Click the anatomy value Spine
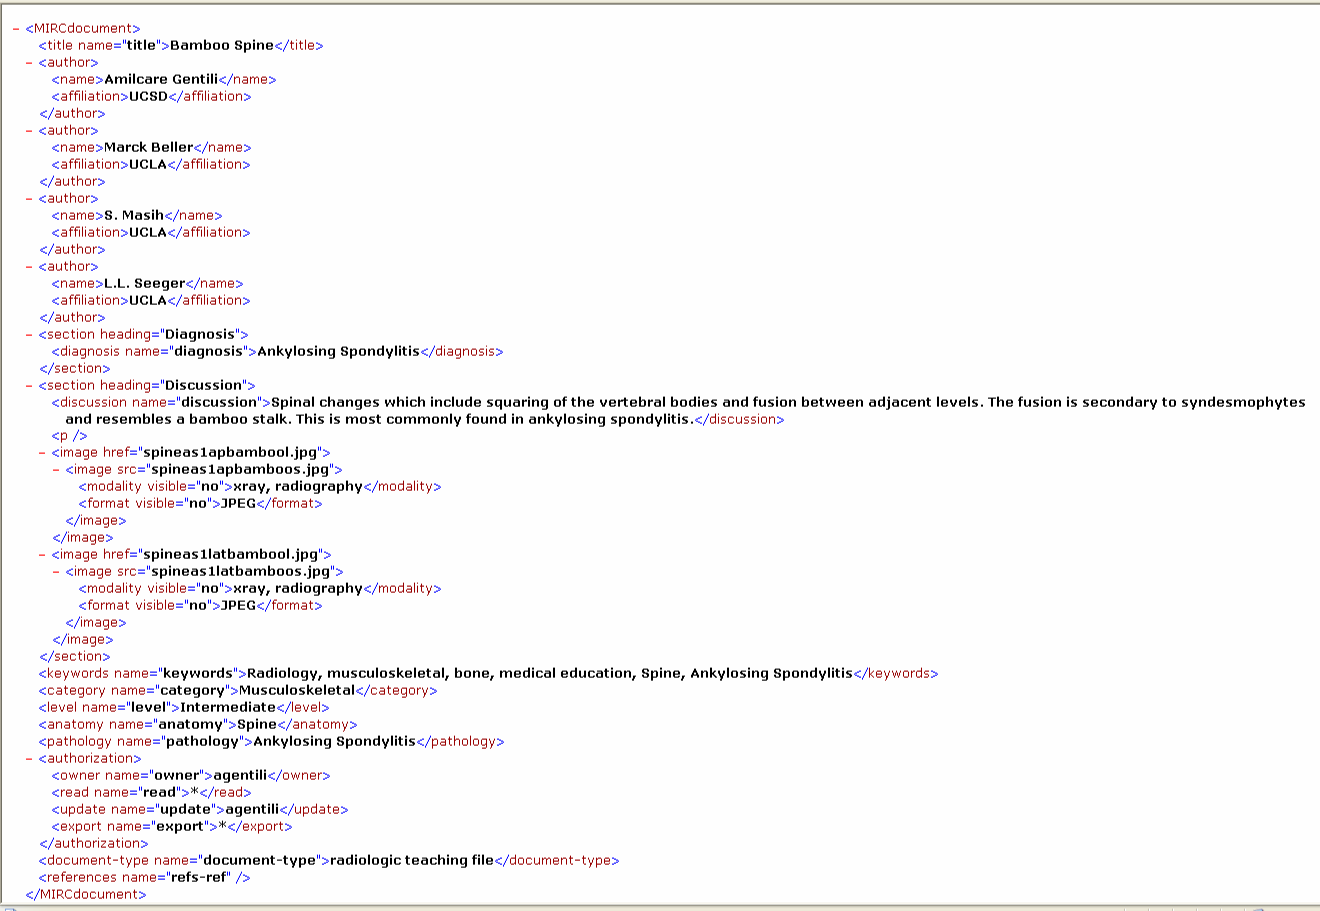Image resolution: width=1320 pixels, height=911 pixels. (257, 725)
